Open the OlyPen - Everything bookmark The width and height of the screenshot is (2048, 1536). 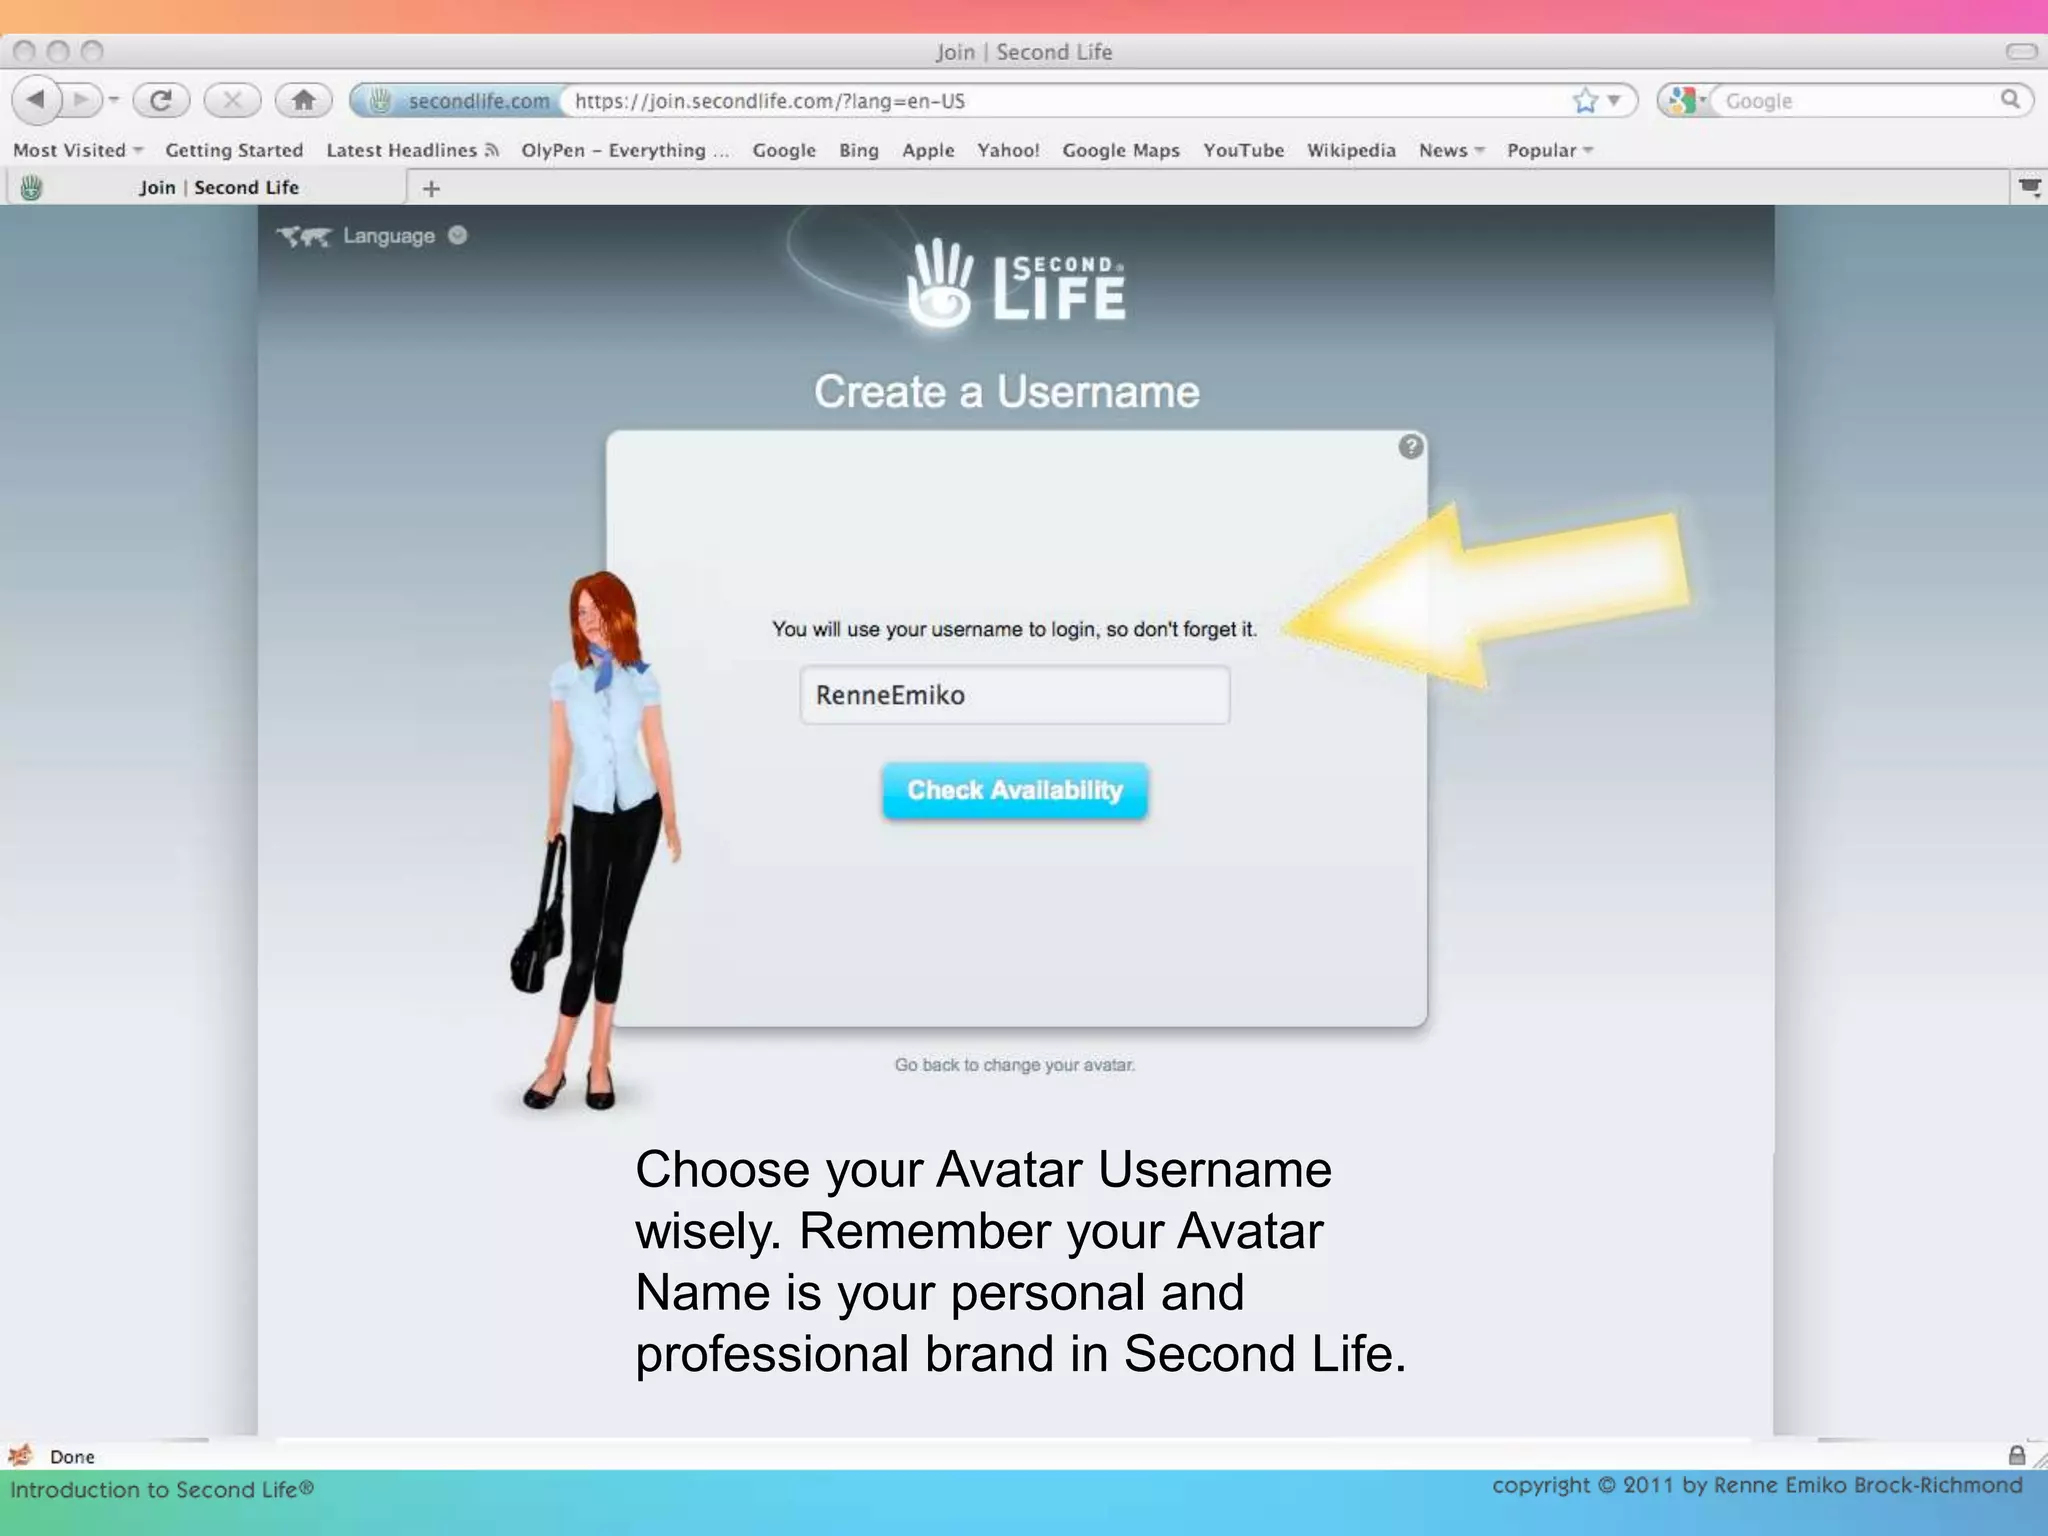tap(625, 151)
